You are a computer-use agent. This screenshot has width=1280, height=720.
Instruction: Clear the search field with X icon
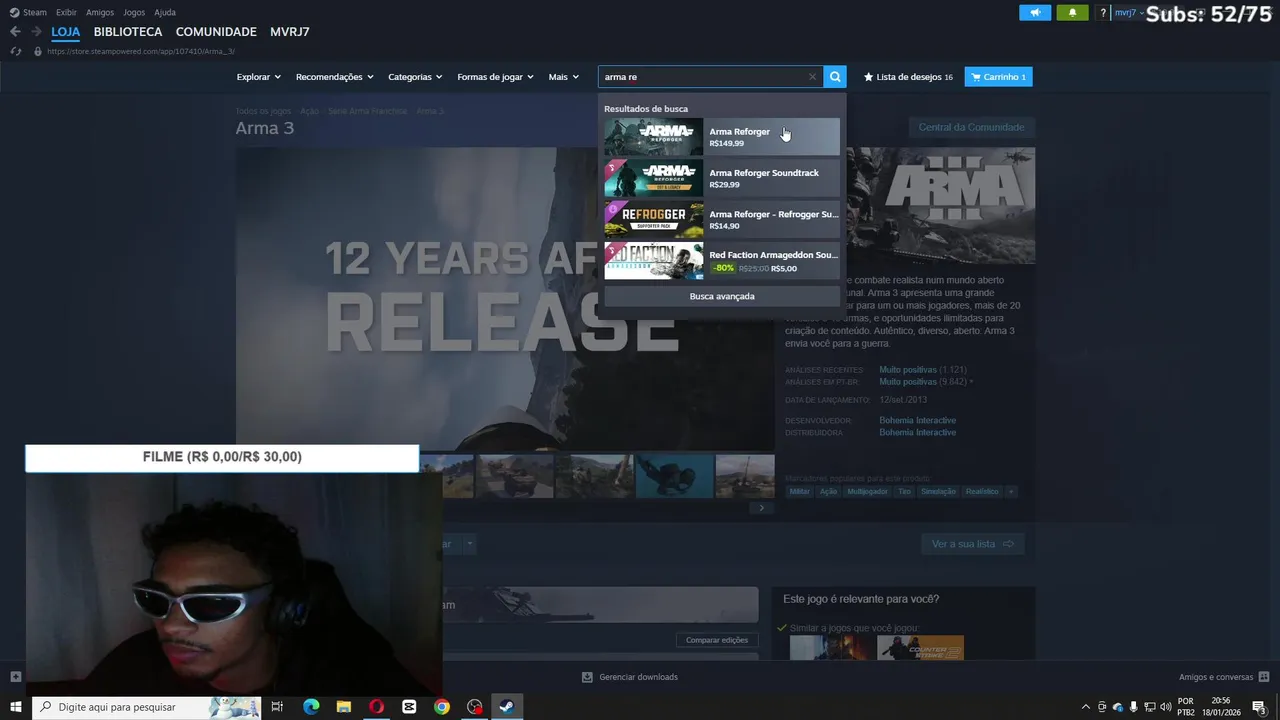pyautogui.click(x=812, y=77)
